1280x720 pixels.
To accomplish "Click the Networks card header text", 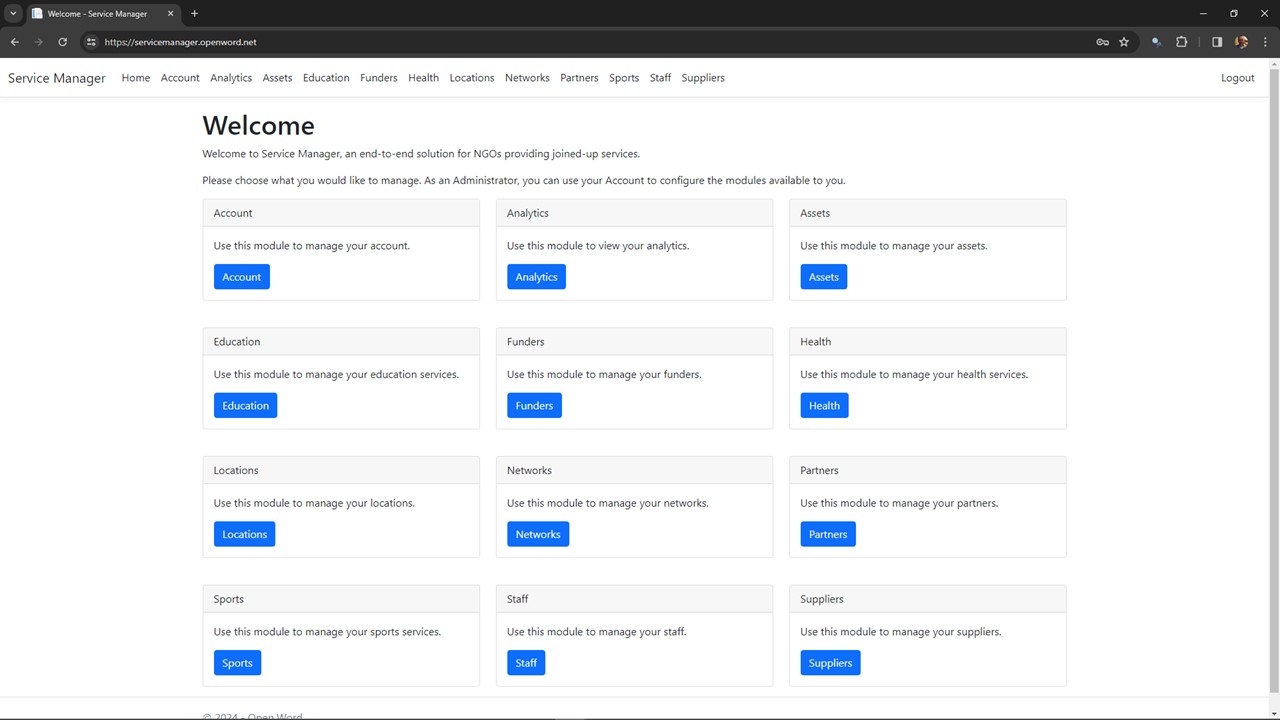I will [x=529, y=471].
